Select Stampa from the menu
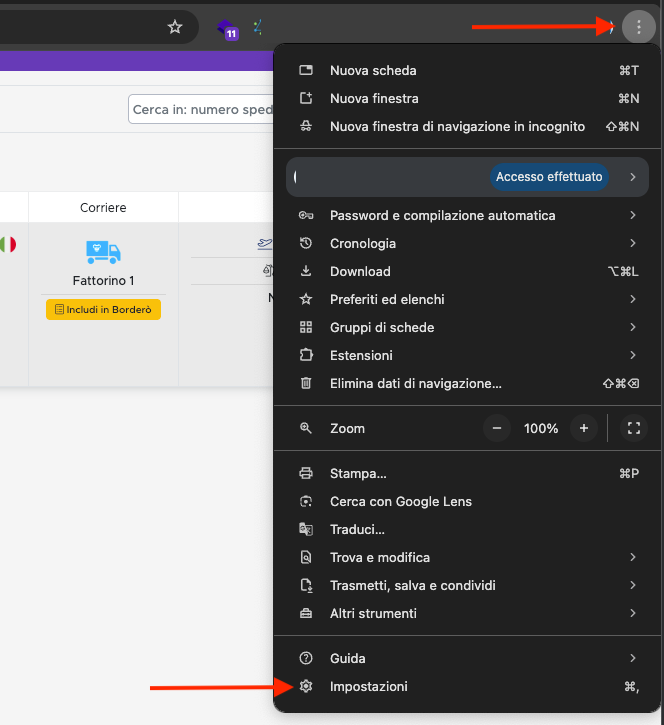Image resolution: width=664 pixels, height=725 pixels. pos(467,473)
